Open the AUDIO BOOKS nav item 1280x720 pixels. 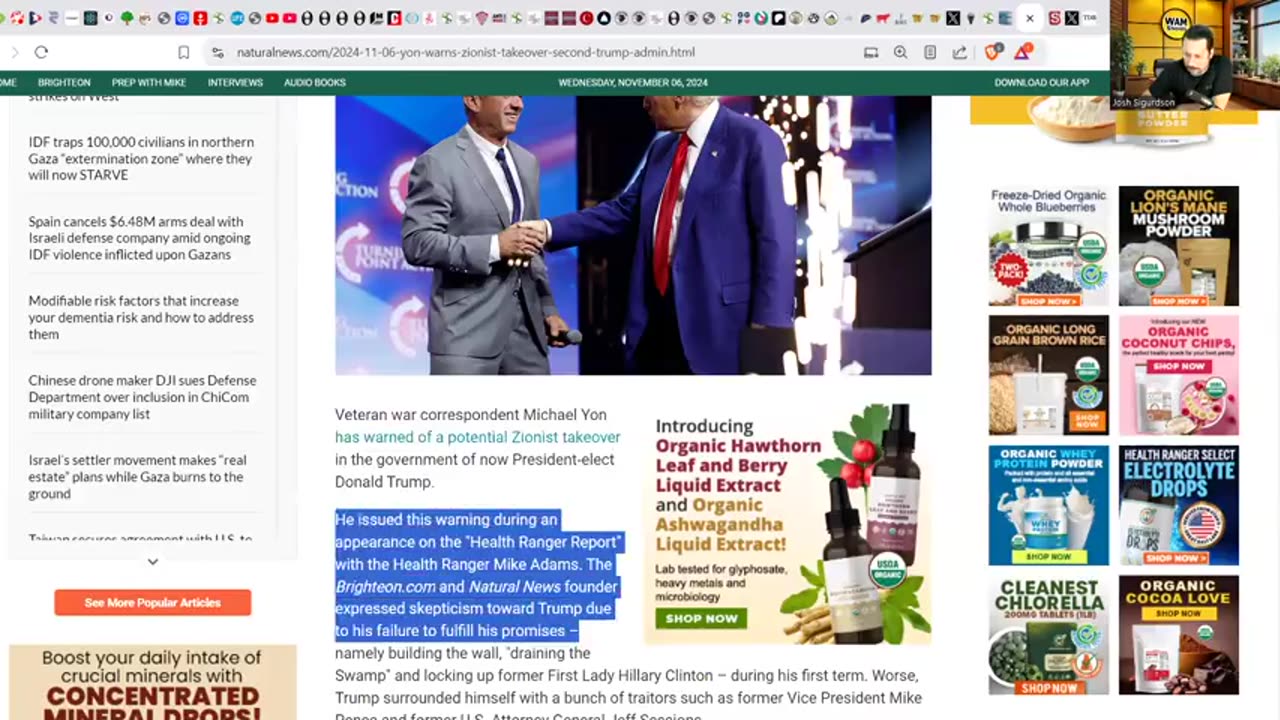314,83
